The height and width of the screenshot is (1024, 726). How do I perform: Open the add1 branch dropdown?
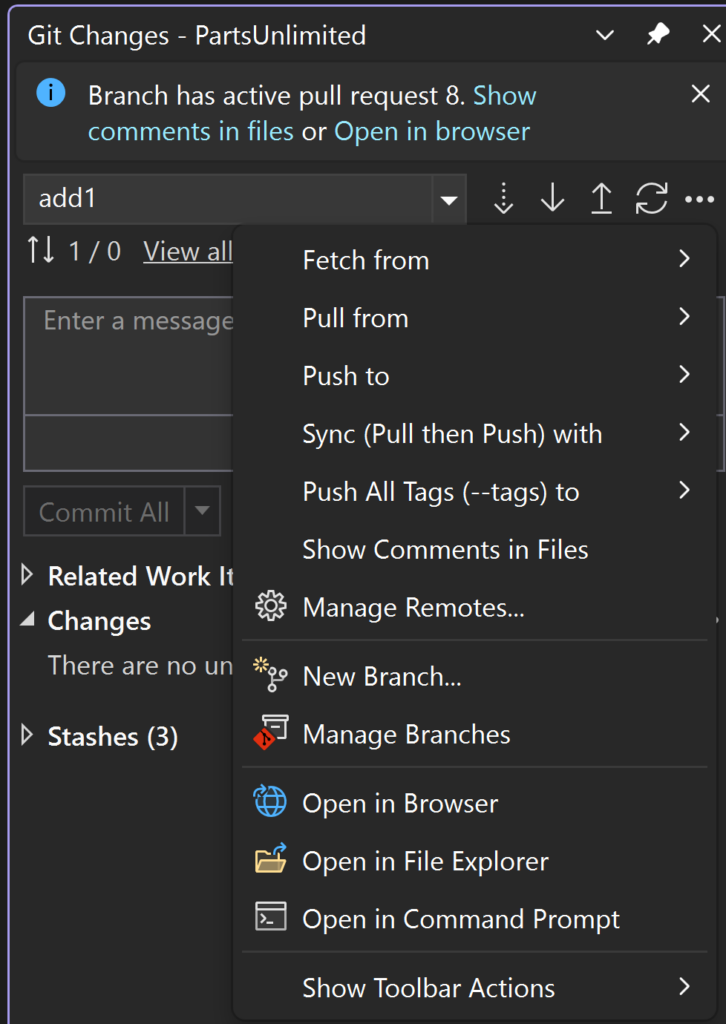point(448,198)
